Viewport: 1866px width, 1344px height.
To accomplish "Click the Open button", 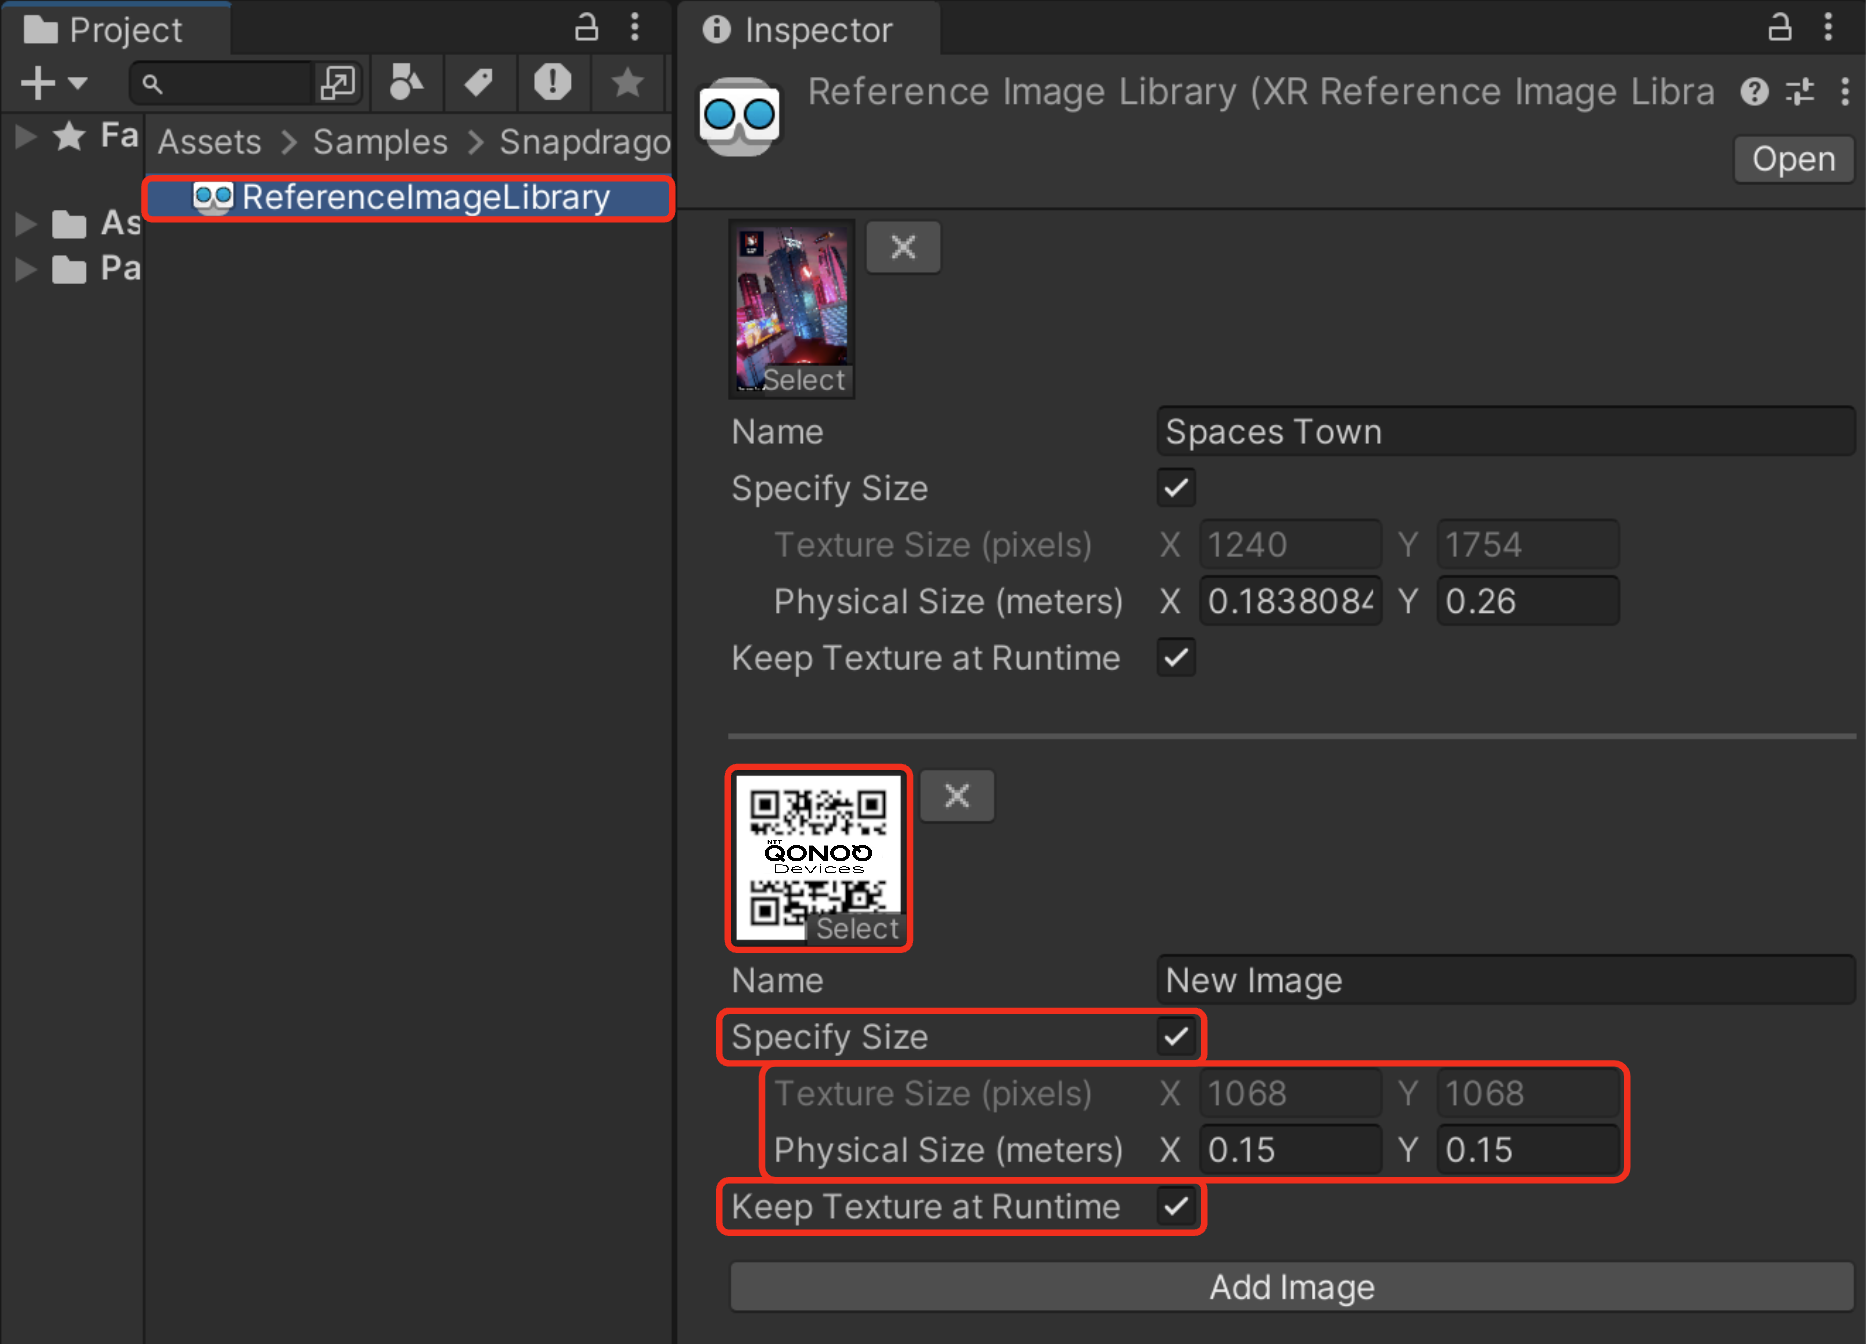I will coord(1793,159).
